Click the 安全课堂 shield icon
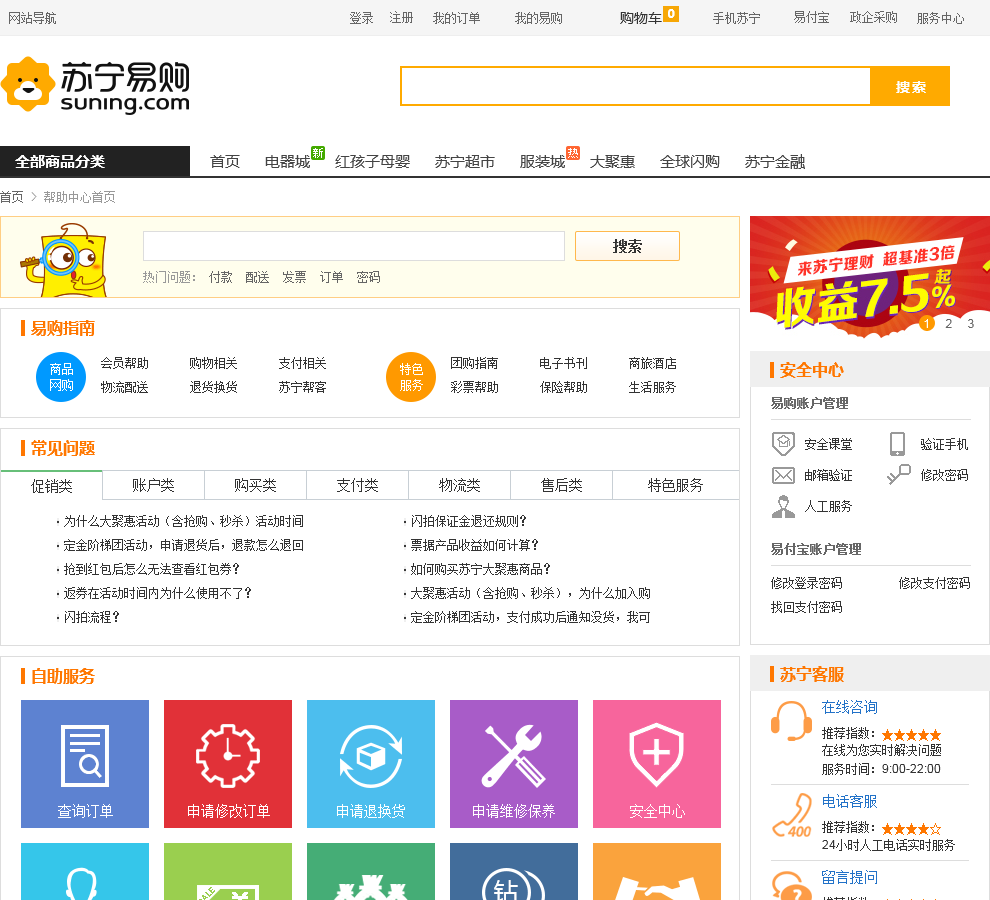Image resolution: width=990 pixels, height=900 pixels. tap(783, 444)
